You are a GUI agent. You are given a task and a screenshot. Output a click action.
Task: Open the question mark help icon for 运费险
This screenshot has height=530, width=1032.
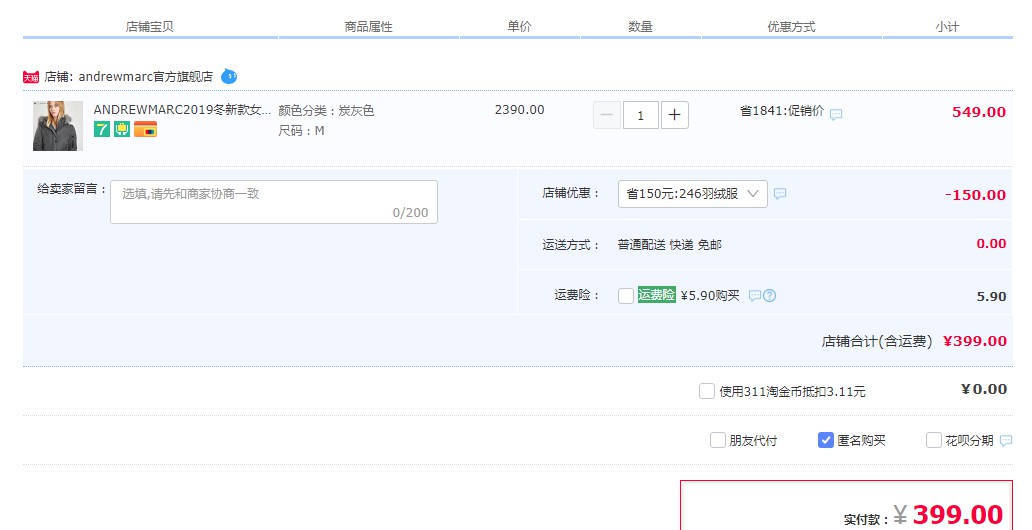(x=769, y=296)
